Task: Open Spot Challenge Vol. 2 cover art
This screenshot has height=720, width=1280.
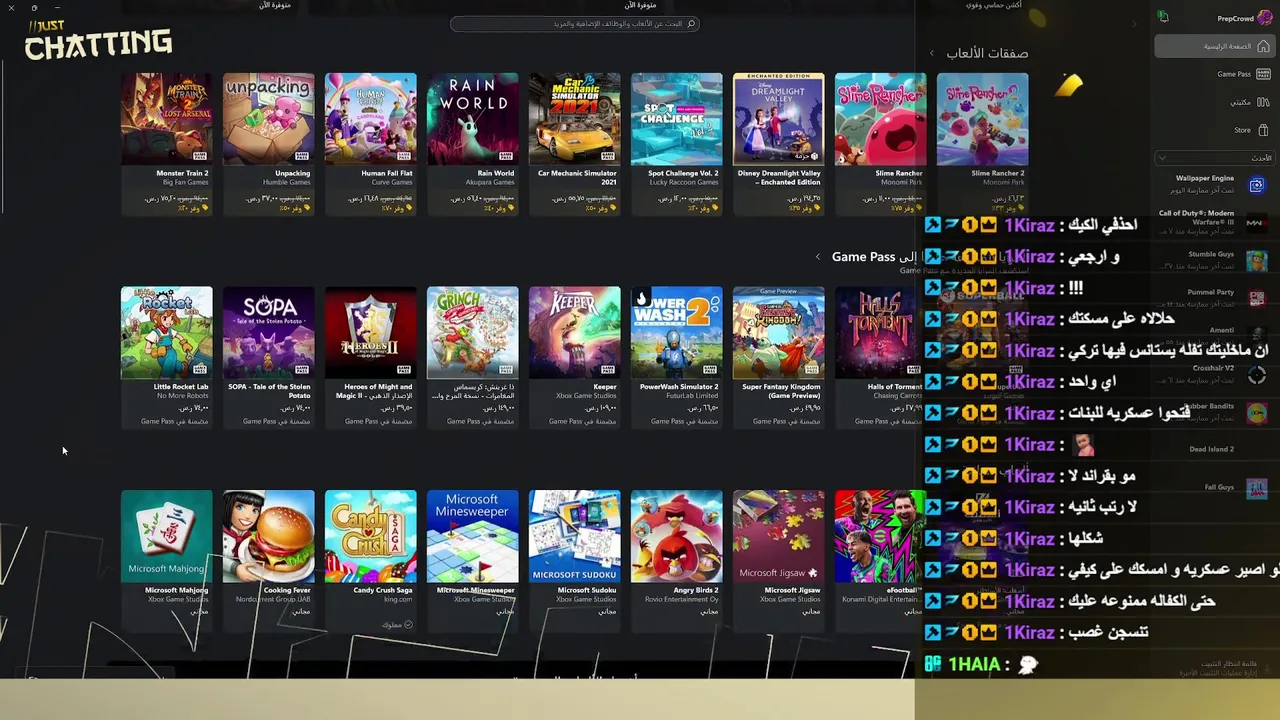Action: 677,119
